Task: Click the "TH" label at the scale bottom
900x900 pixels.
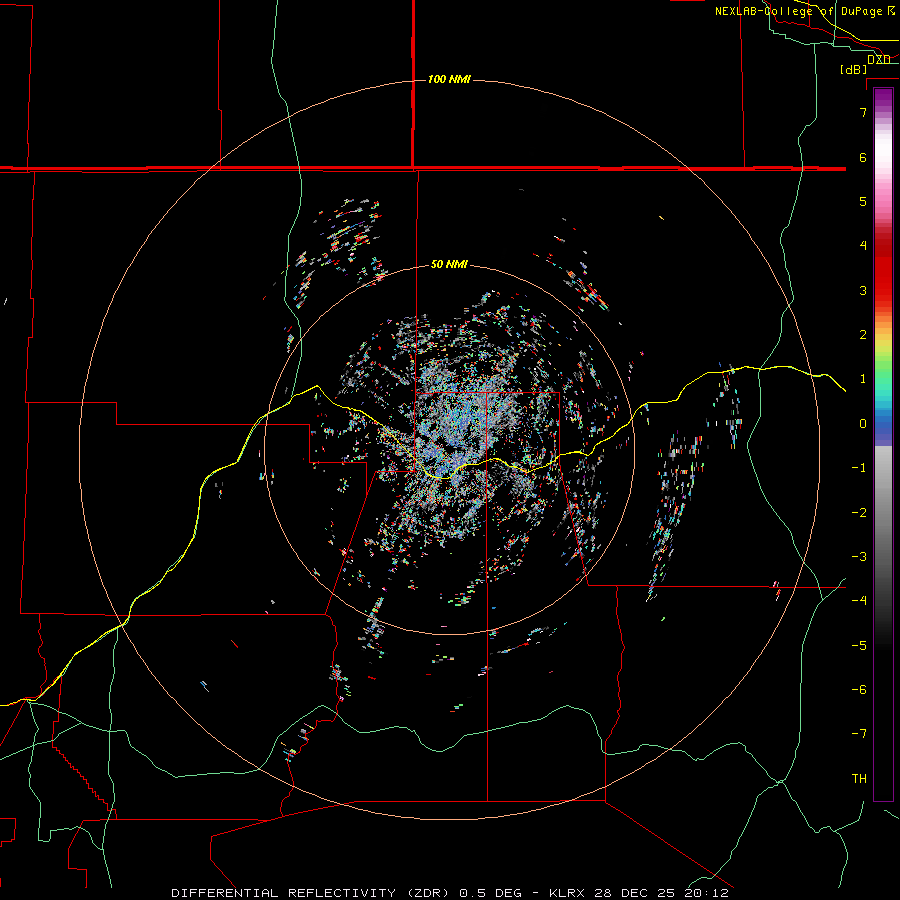Action: pos(859,779)
